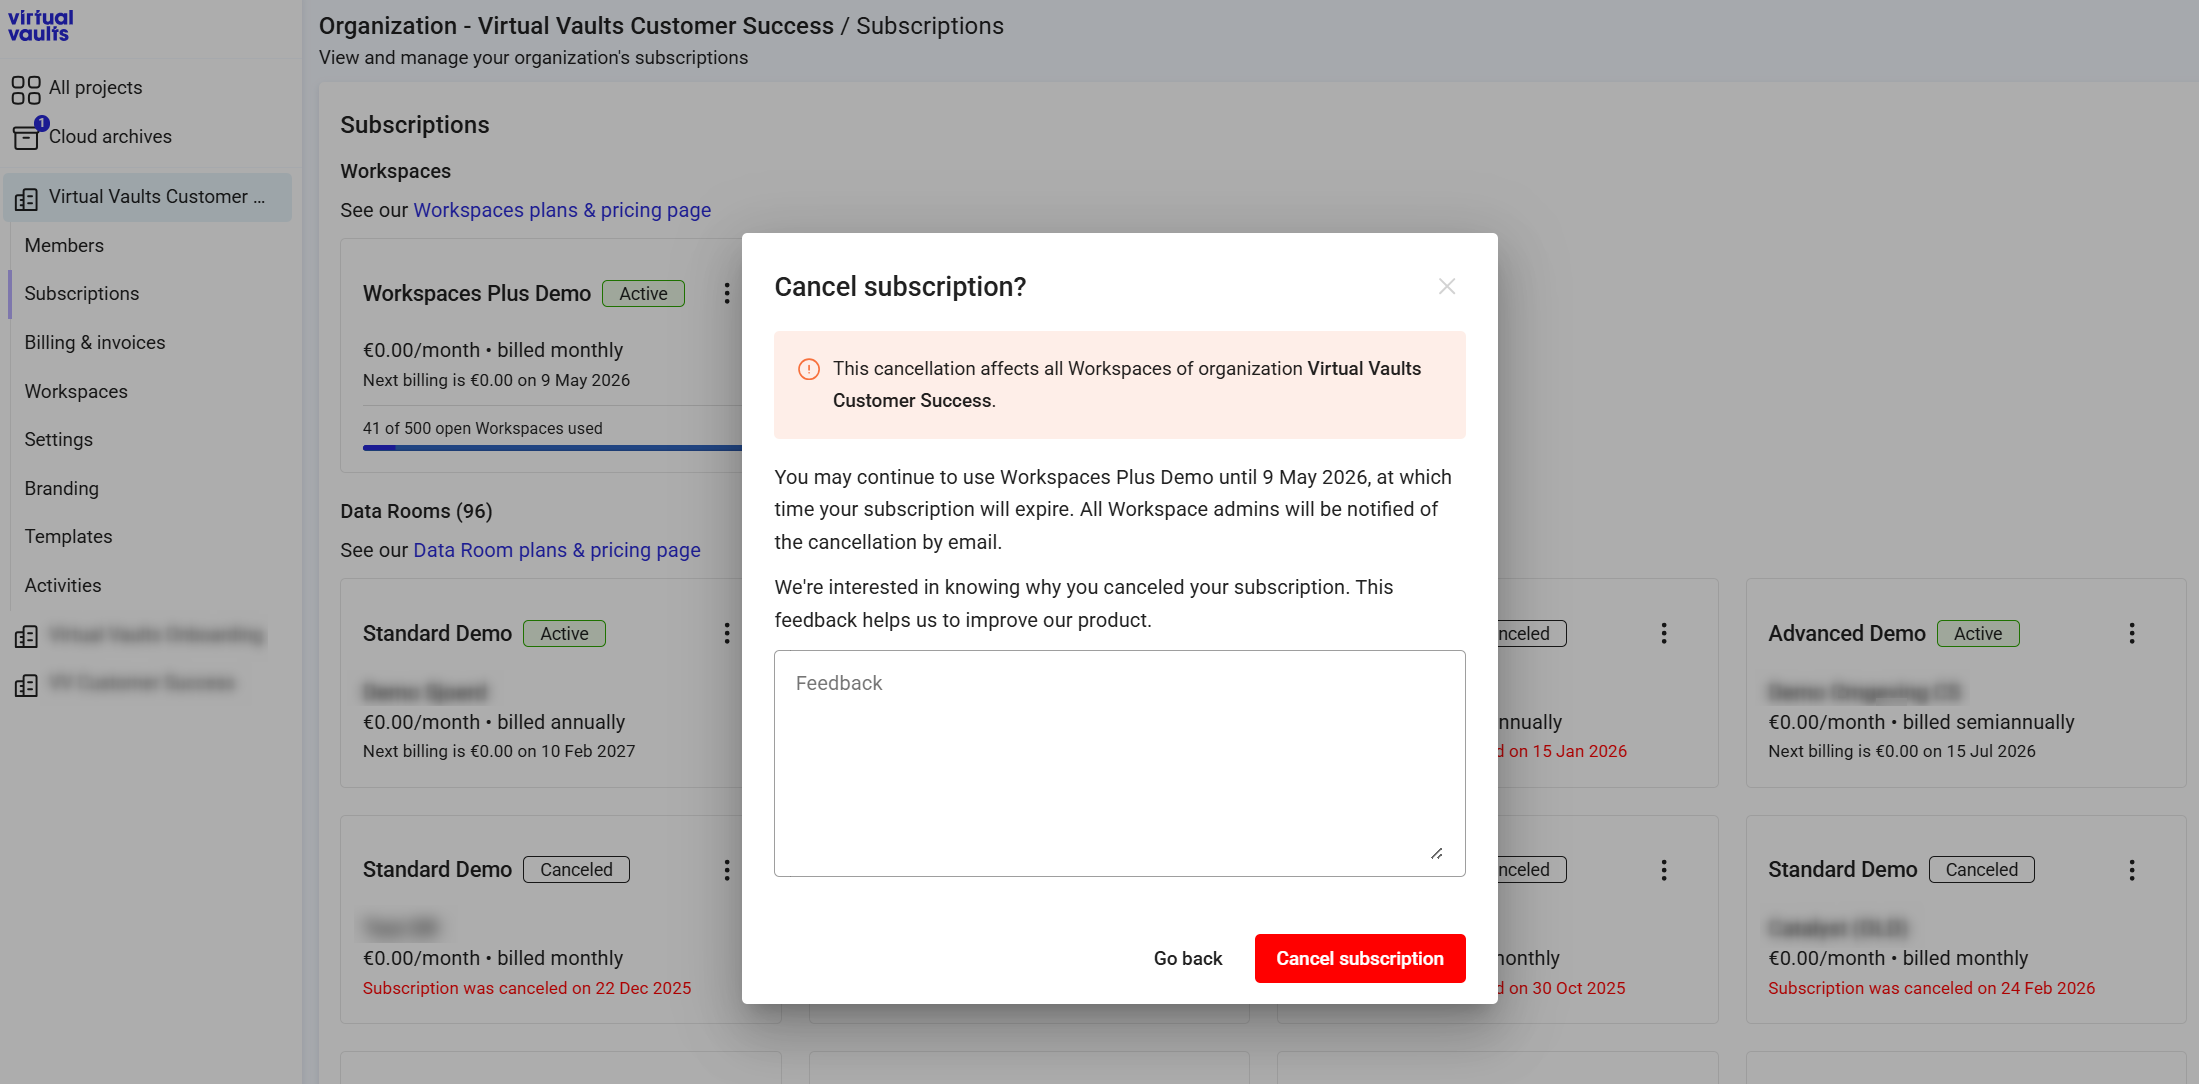Click All projects label

point(96,88)
